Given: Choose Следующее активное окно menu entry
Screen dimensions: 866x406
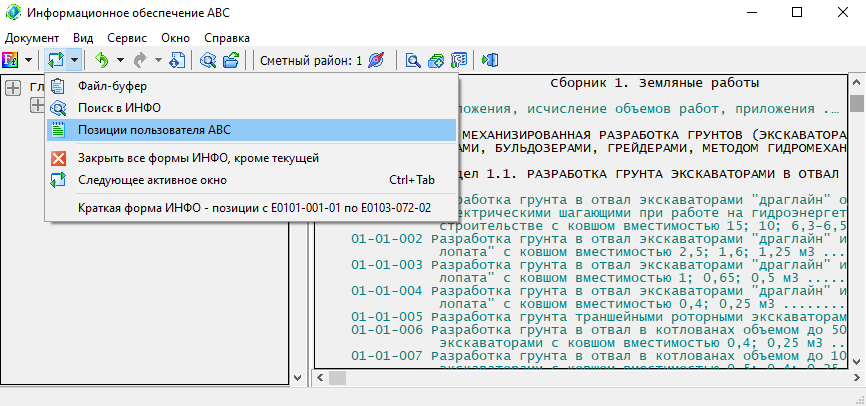Looking at the screenshot, I should point(251,180).
